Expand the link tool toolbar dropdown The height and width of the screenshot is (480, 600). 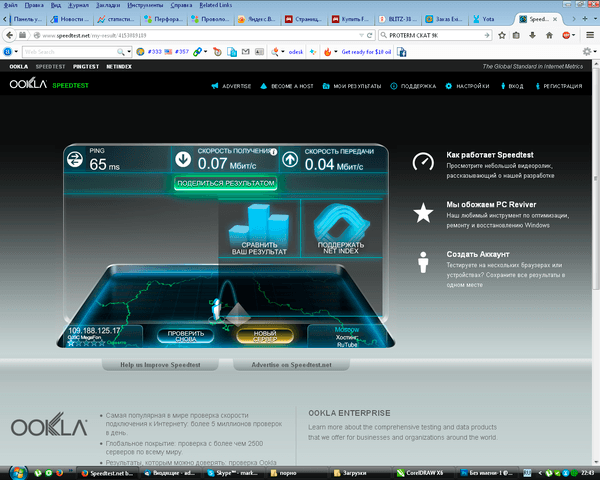[x=205, y=52]
